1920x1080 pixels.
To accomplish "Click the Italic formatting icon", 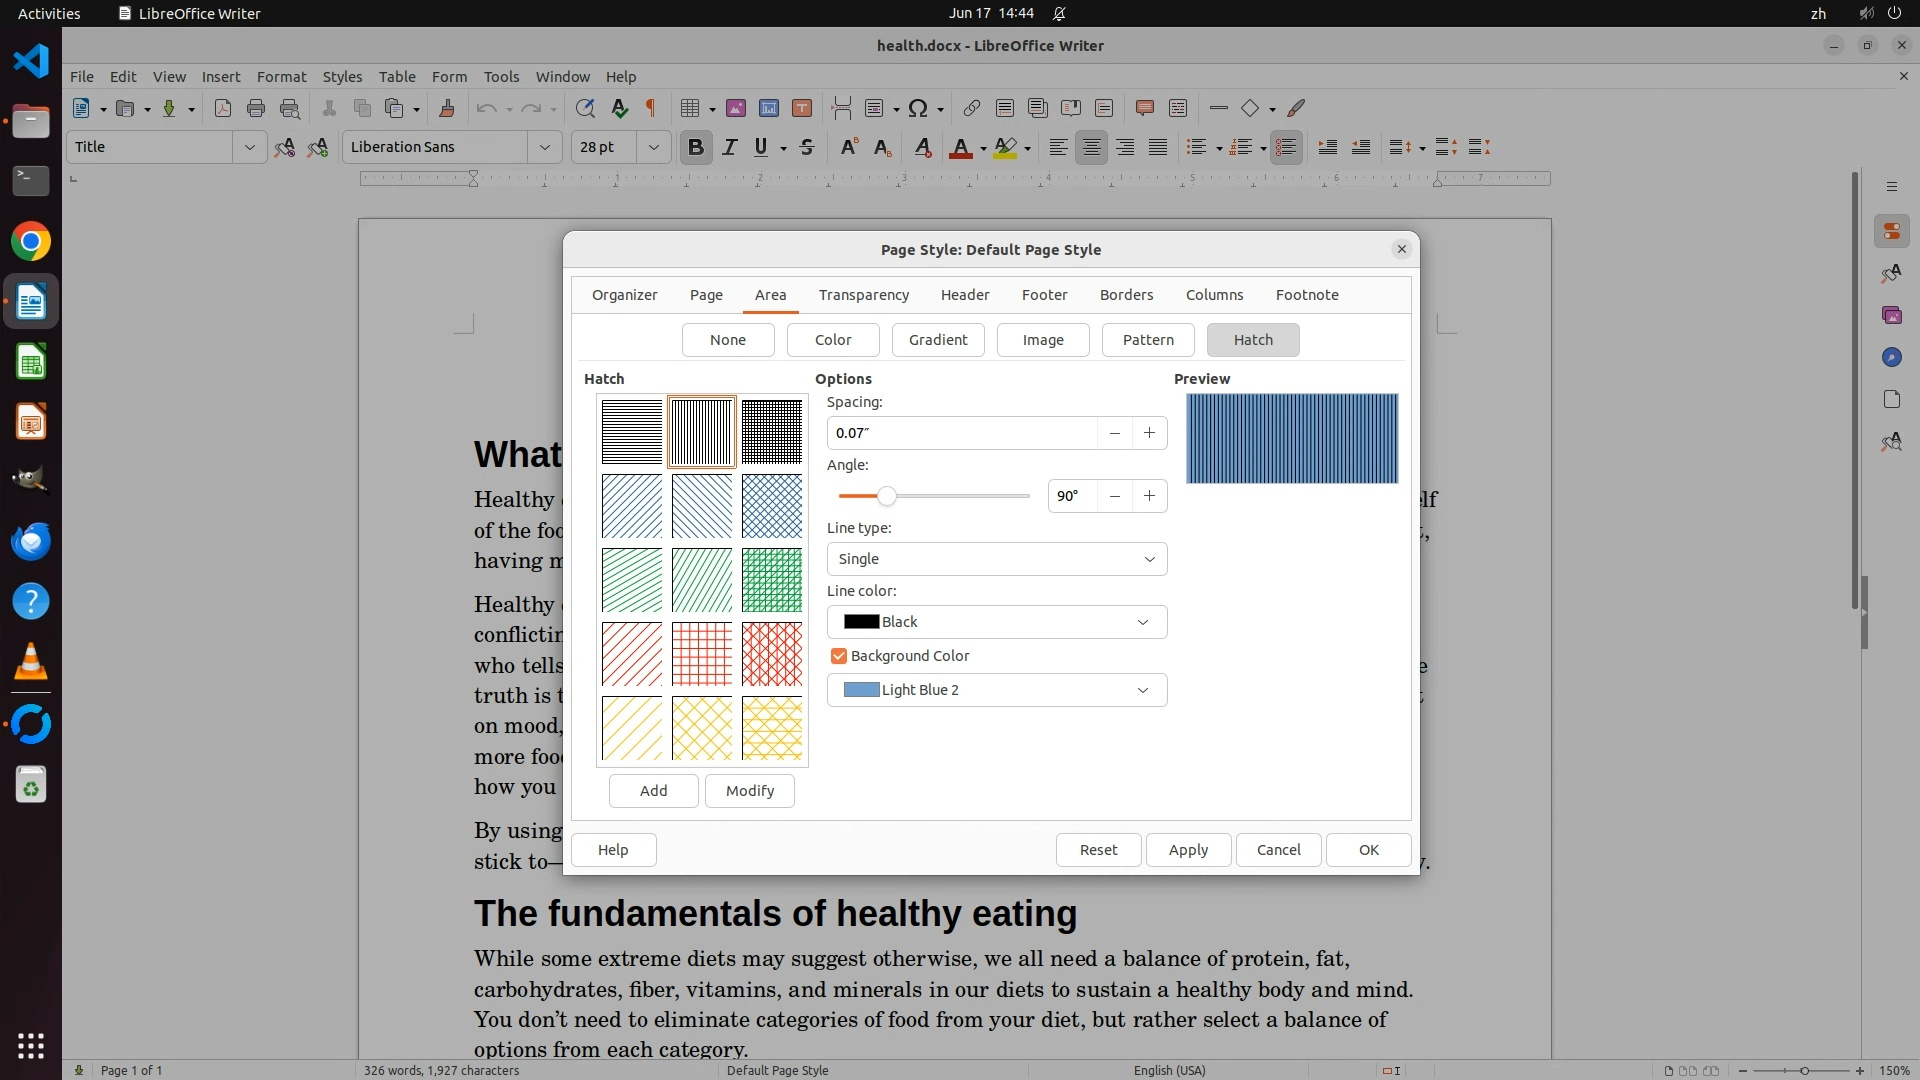I will click(x=729, y=147).
